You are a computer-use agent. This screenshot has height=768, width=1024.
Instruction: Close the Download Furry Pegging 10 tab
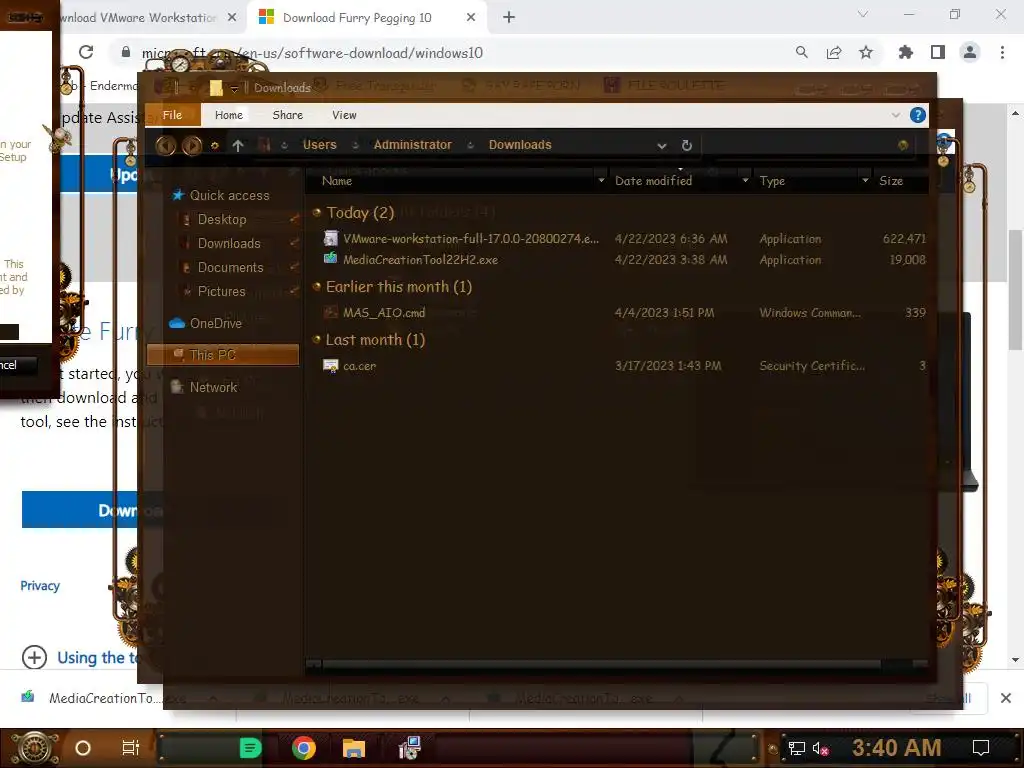click(471, 18)
